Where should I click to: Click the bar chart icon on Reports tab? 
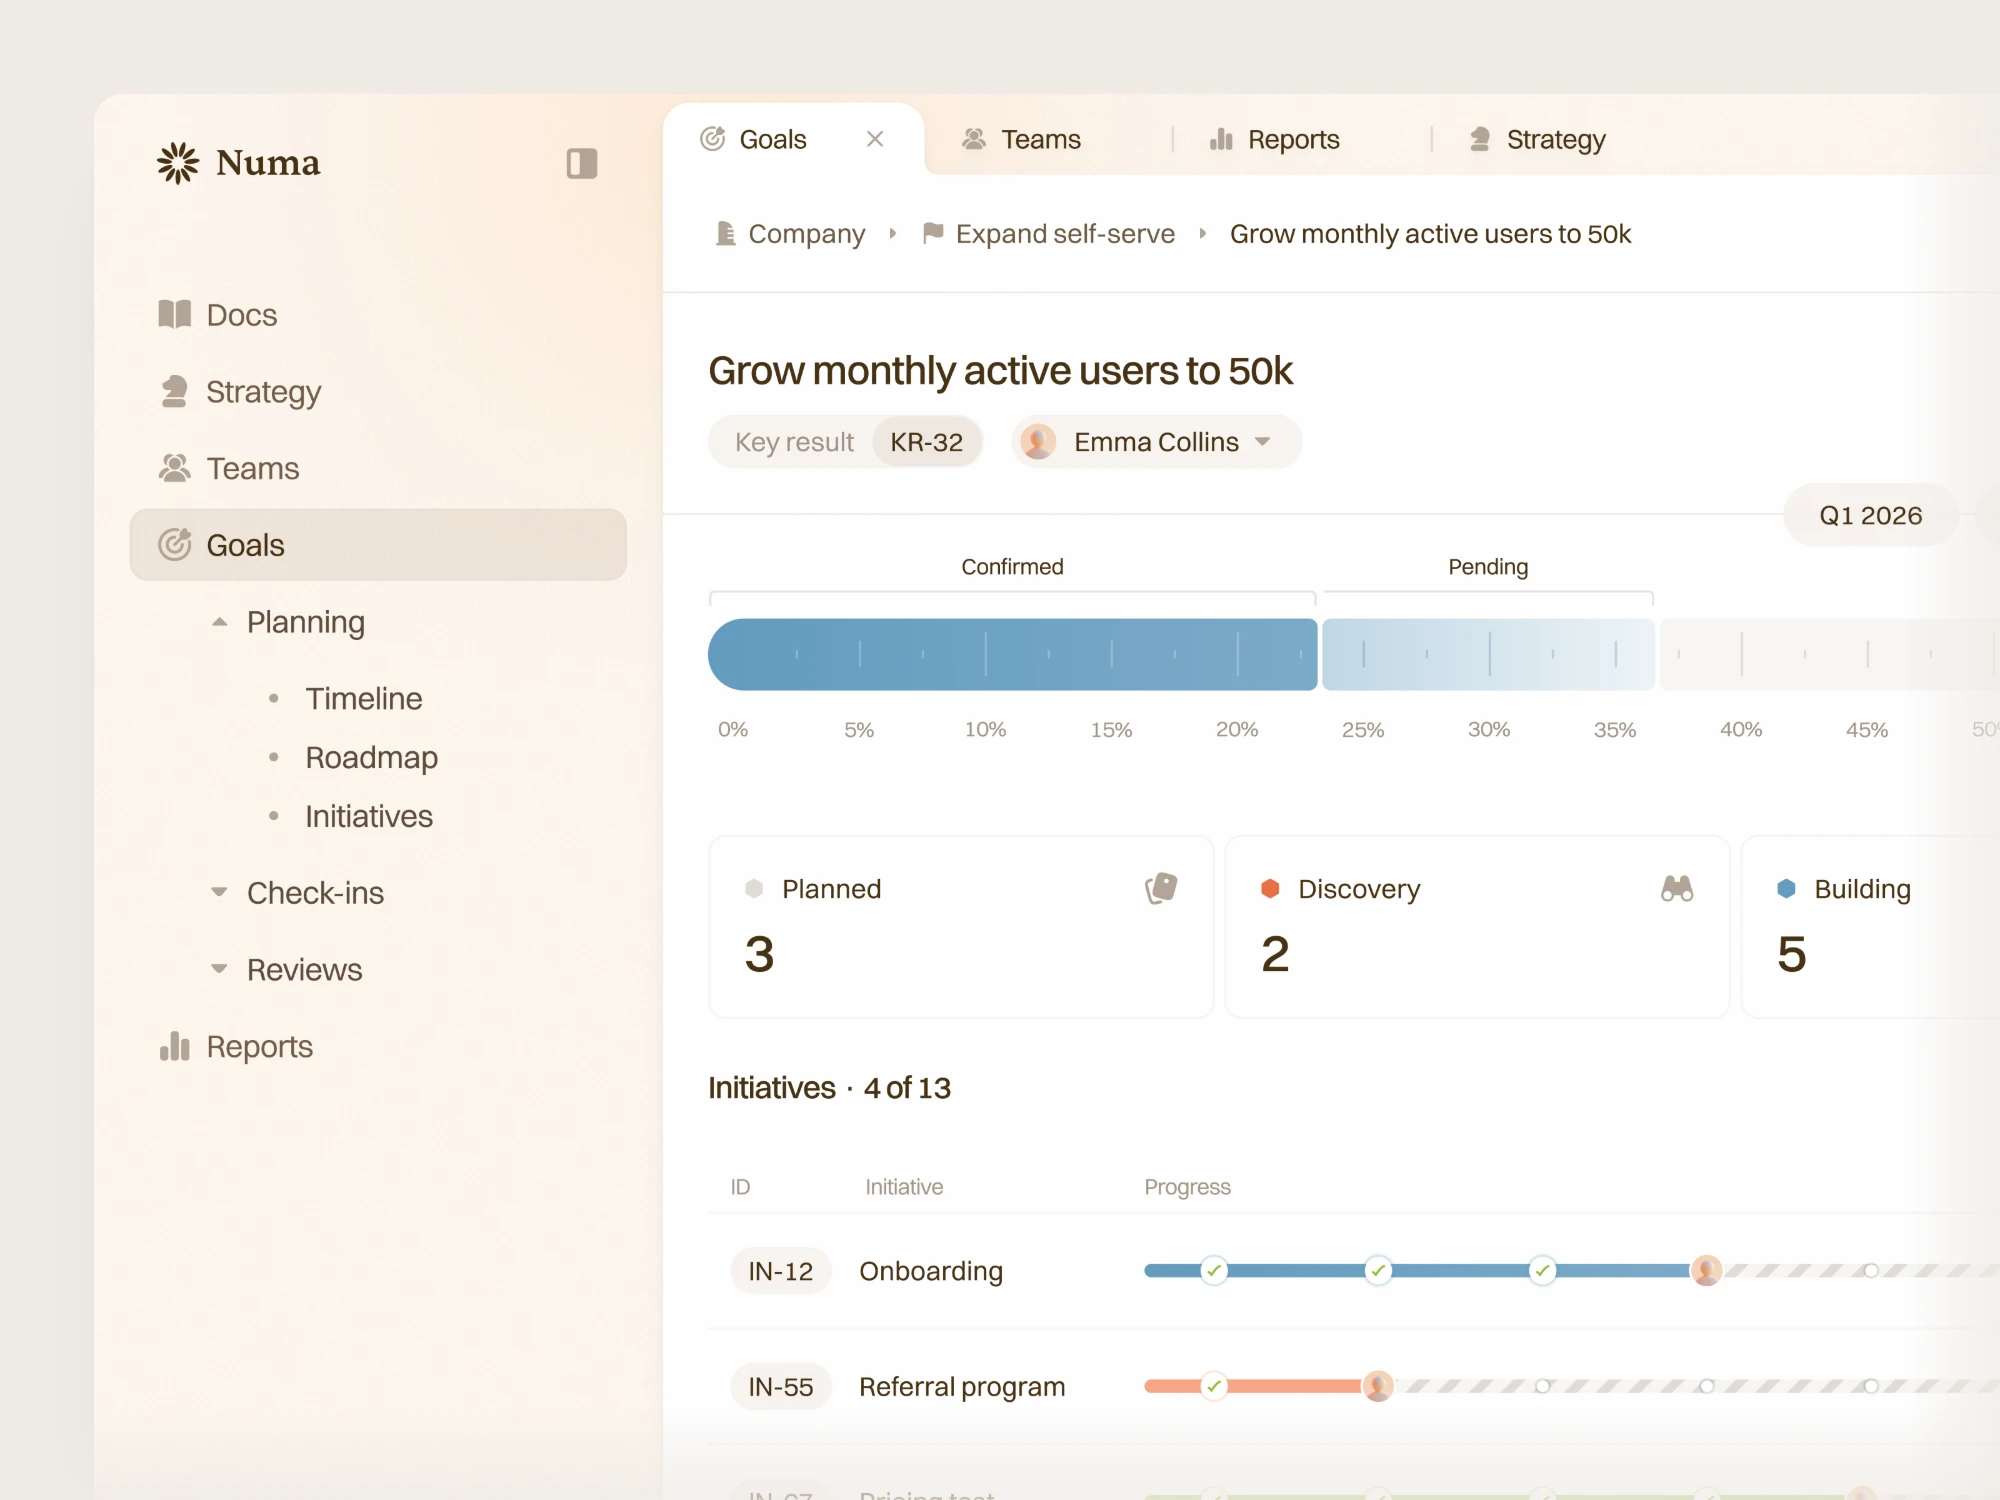click(x=1221, y=139)
